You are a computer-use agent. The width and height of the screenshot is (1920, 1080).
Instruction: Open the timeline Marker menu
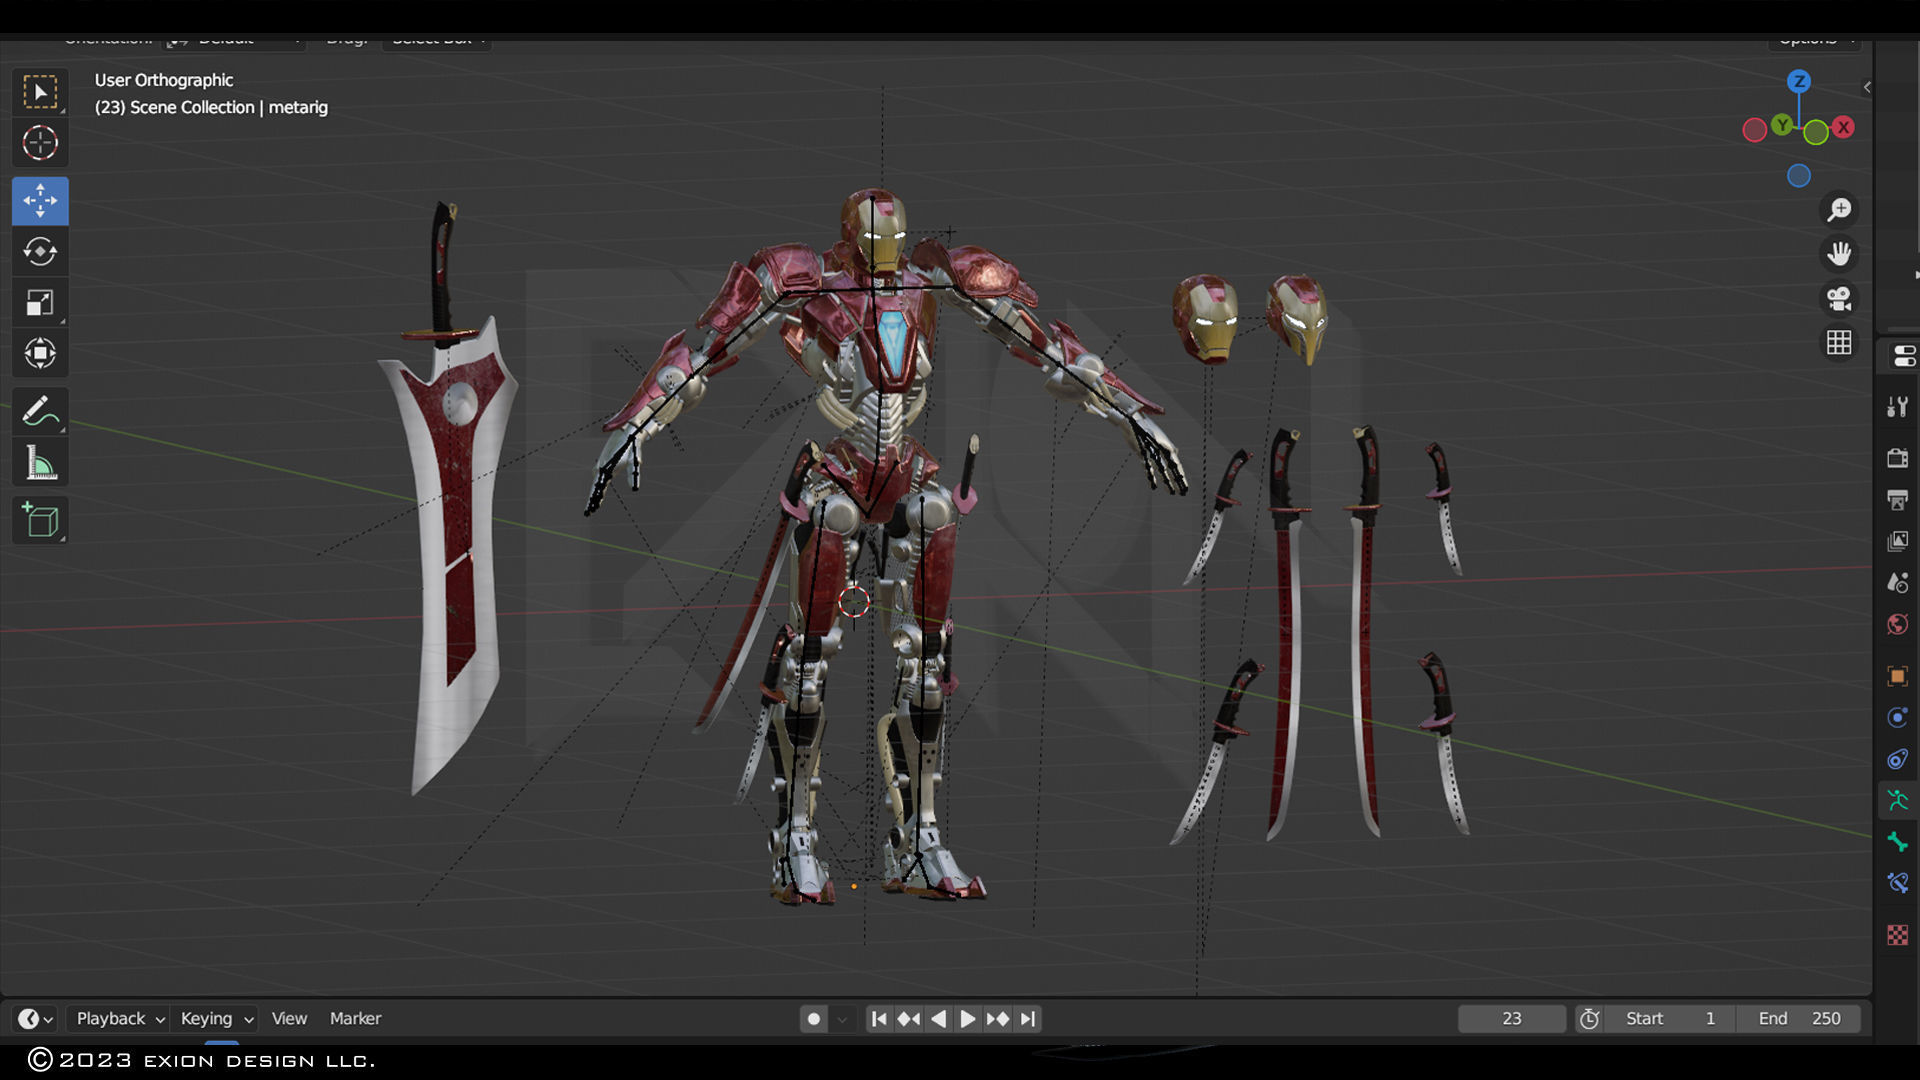point(355,1018)
